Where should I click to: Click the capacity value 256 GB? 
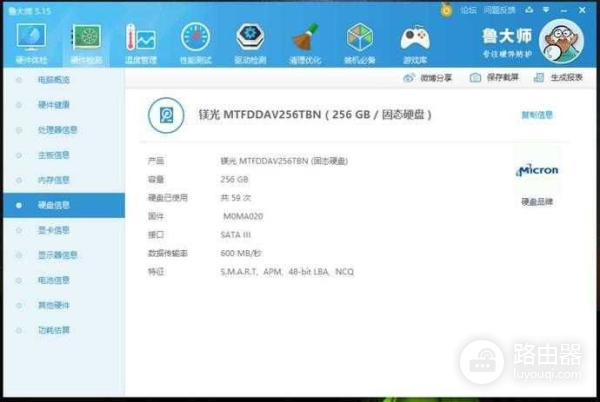tap(234, 179)
